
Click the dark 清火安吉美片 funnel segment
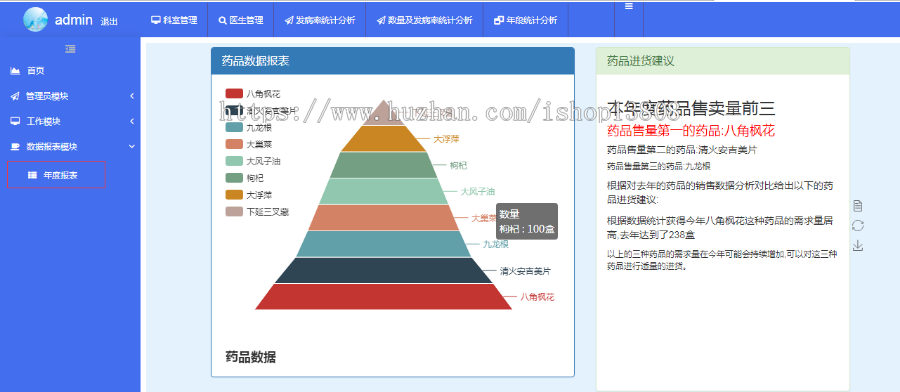[383, 270]
